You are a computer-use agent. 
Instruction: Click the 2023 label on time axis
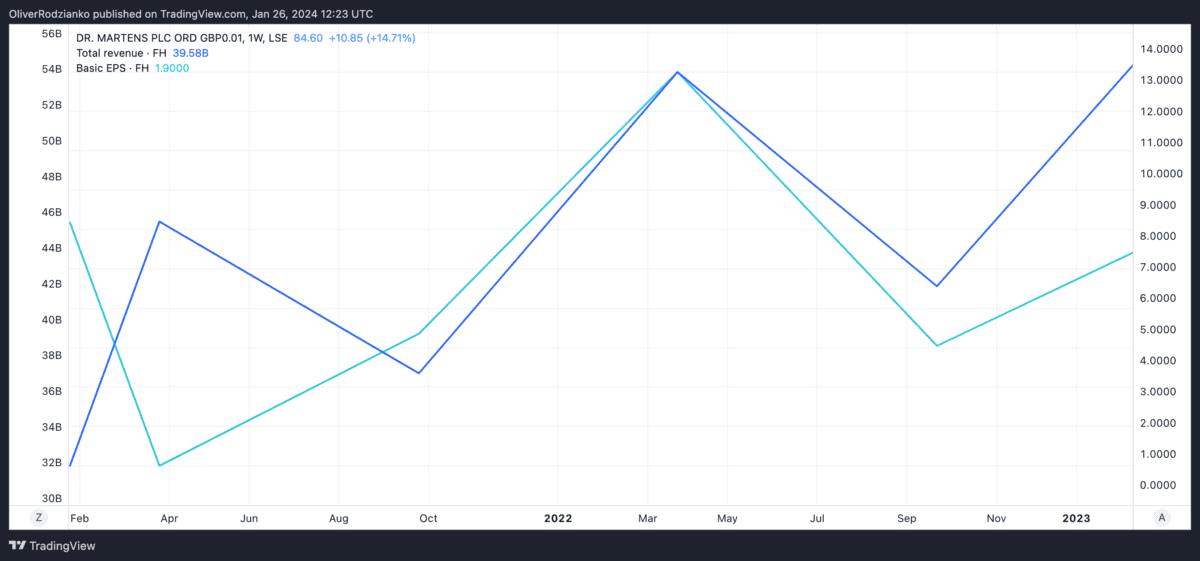pos(1076,518)
